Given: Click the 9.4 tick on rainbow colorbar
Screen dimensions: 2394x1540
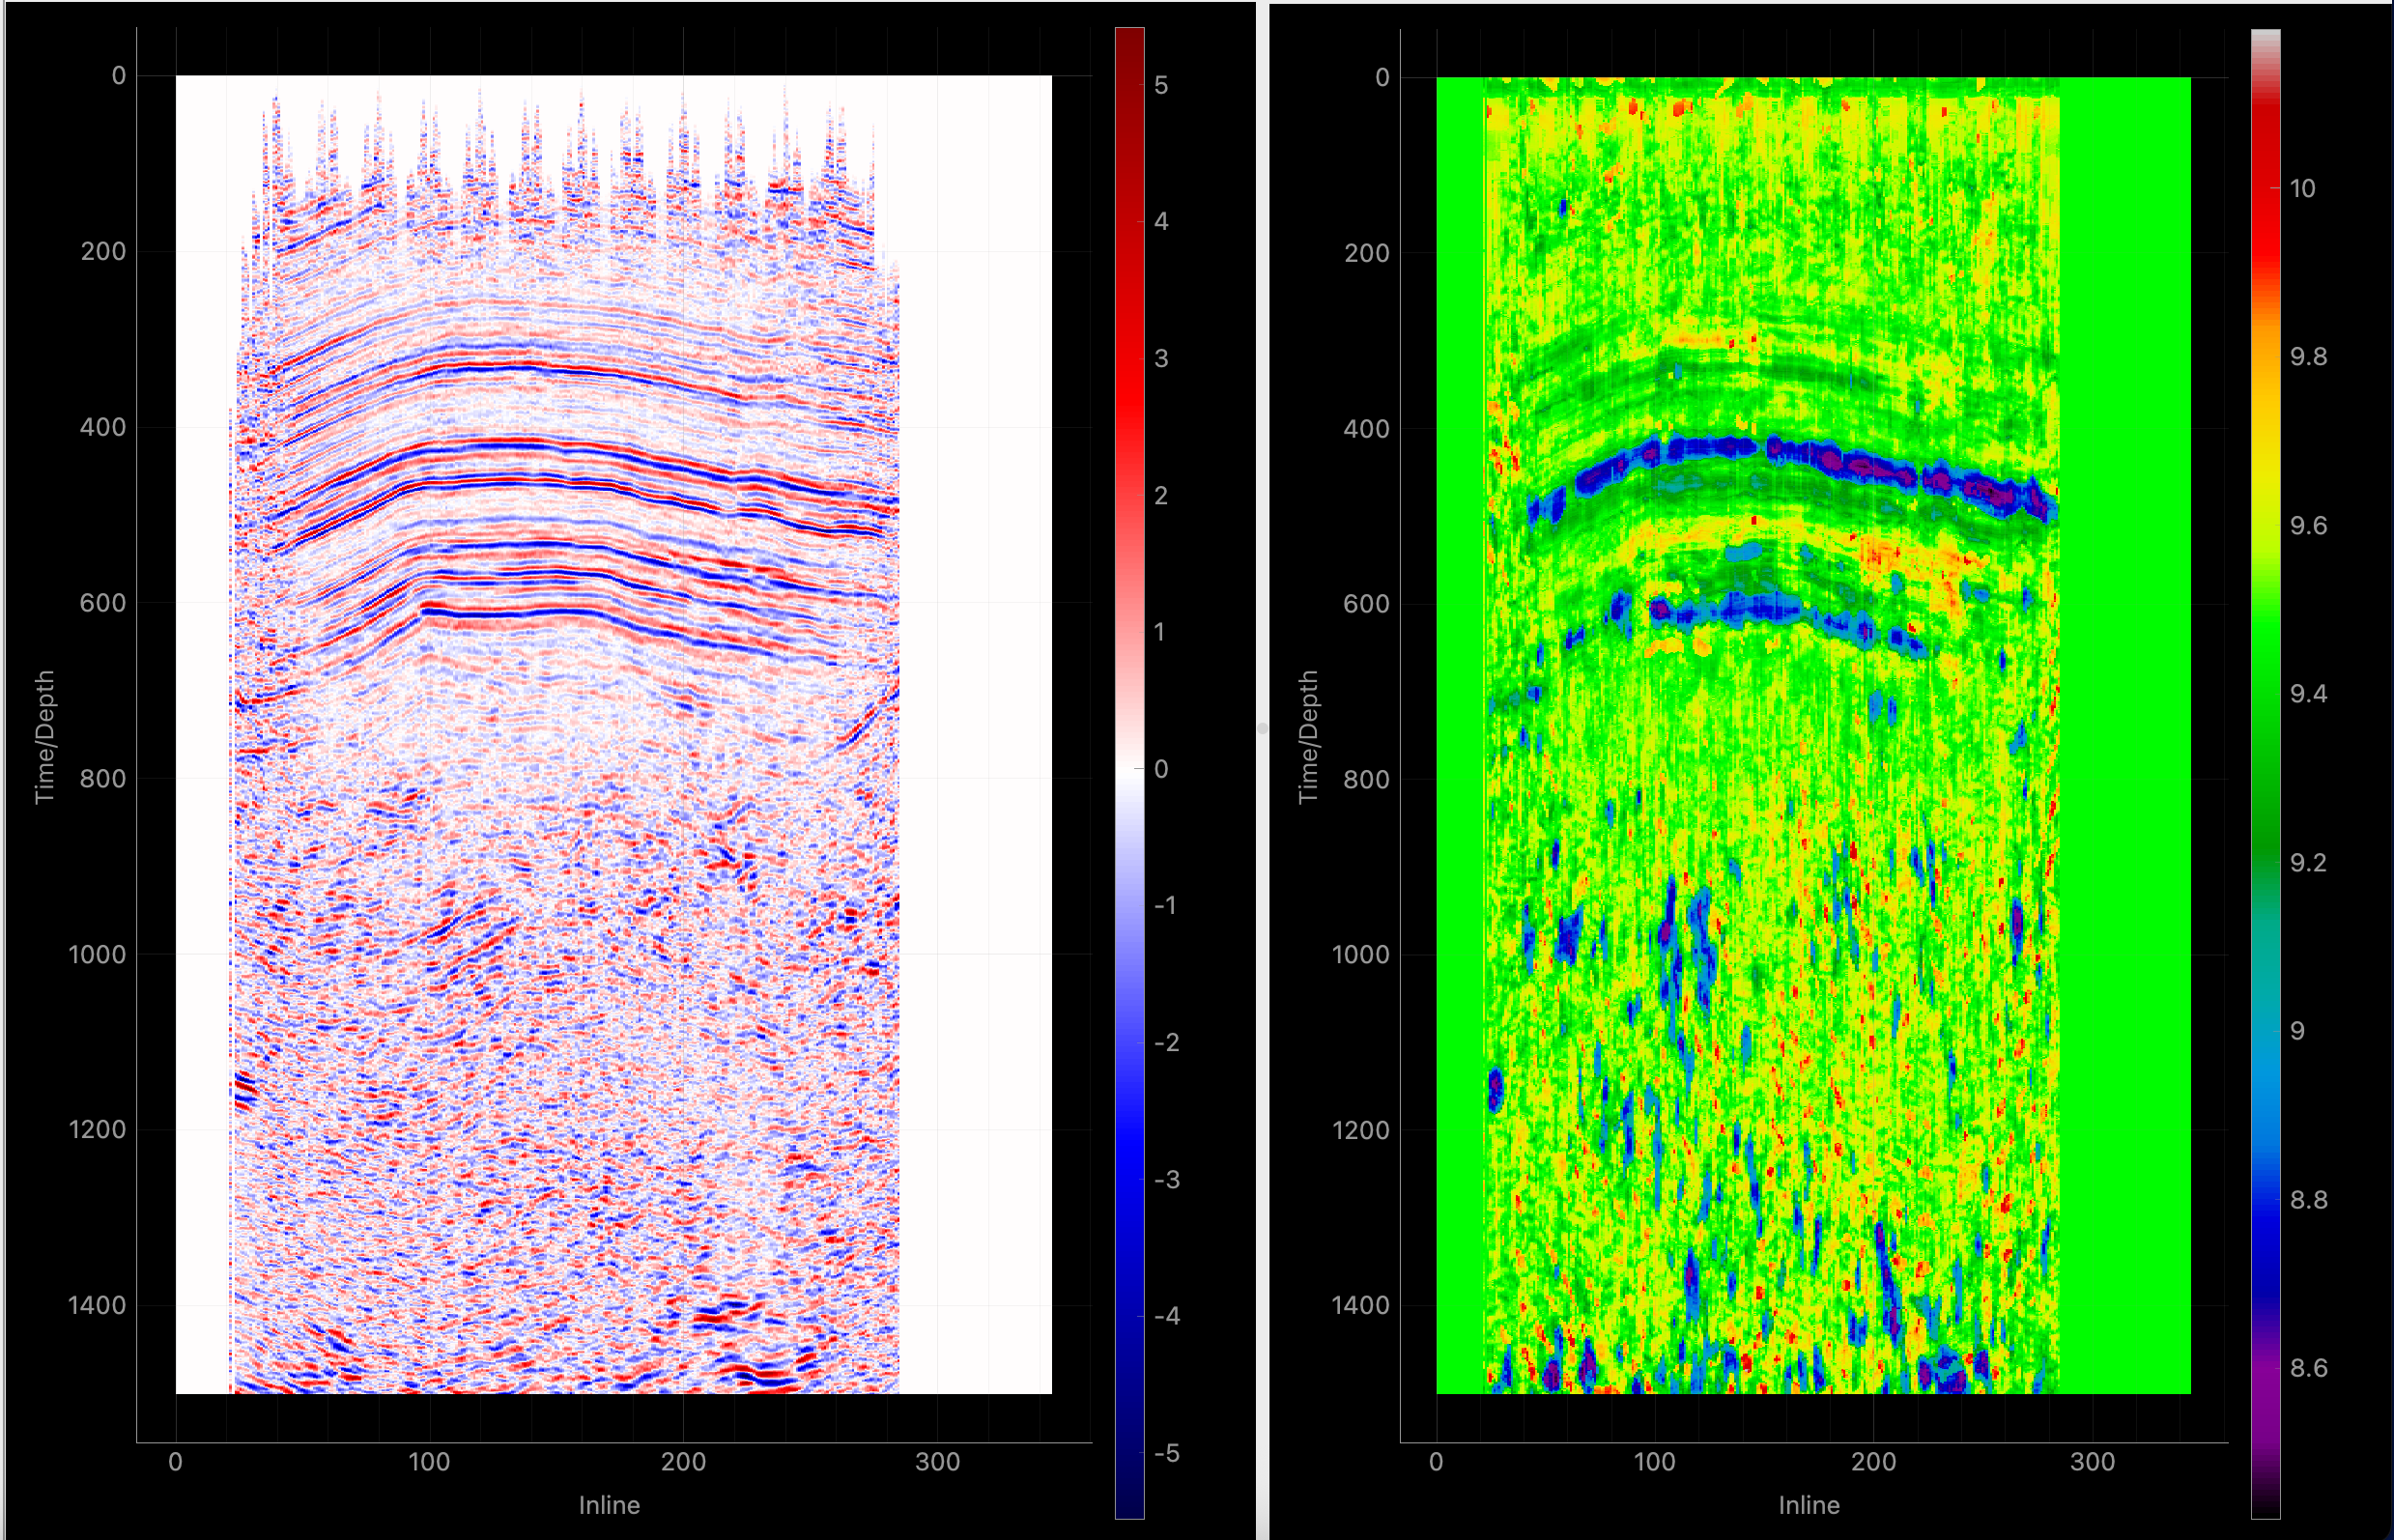Looking at the screenshot, I should pos(2308,694).
